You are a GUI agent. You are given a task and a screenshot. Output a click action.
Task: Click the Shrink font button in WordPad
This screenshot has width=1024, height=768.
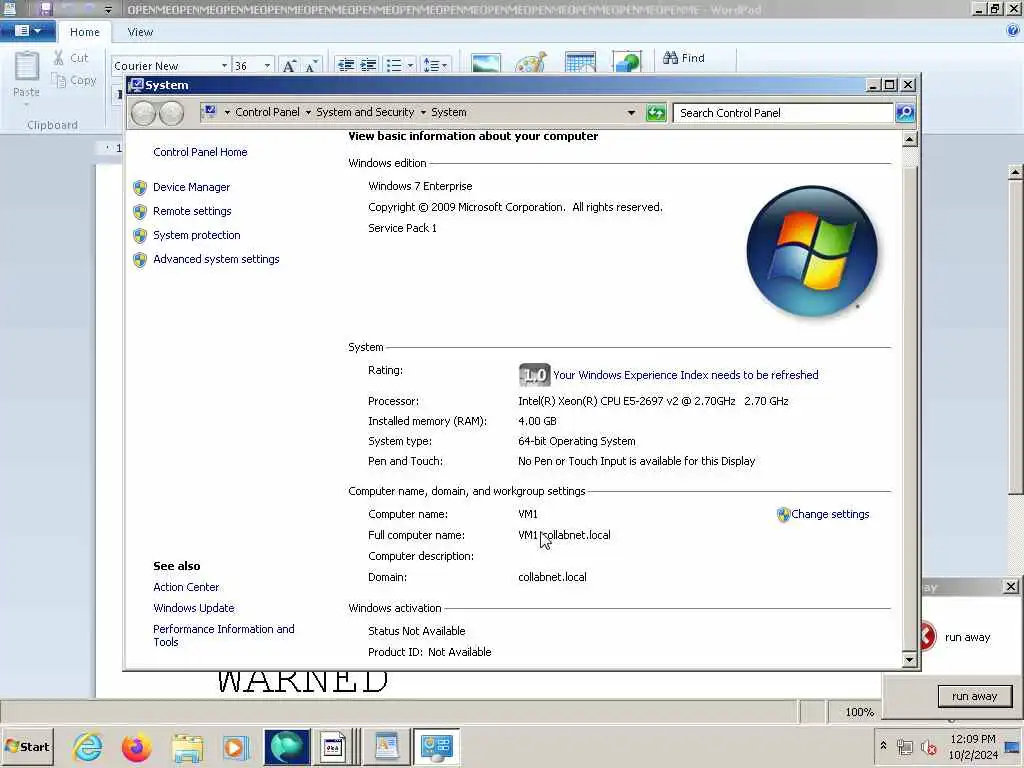(311, 65)
